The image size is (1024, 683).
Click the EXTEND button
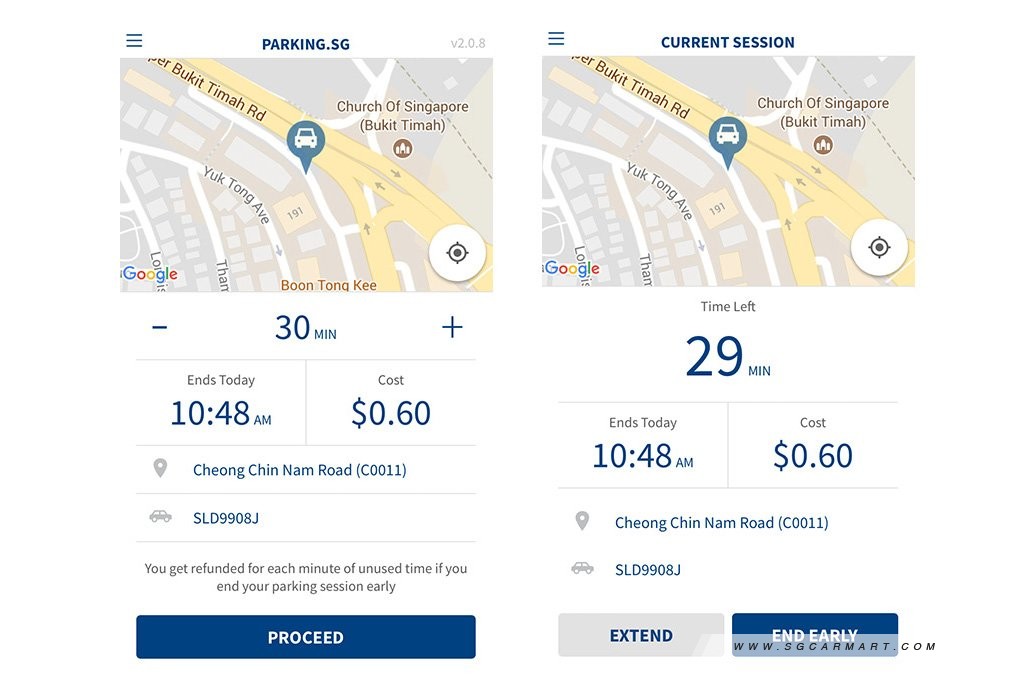[641, 635]
